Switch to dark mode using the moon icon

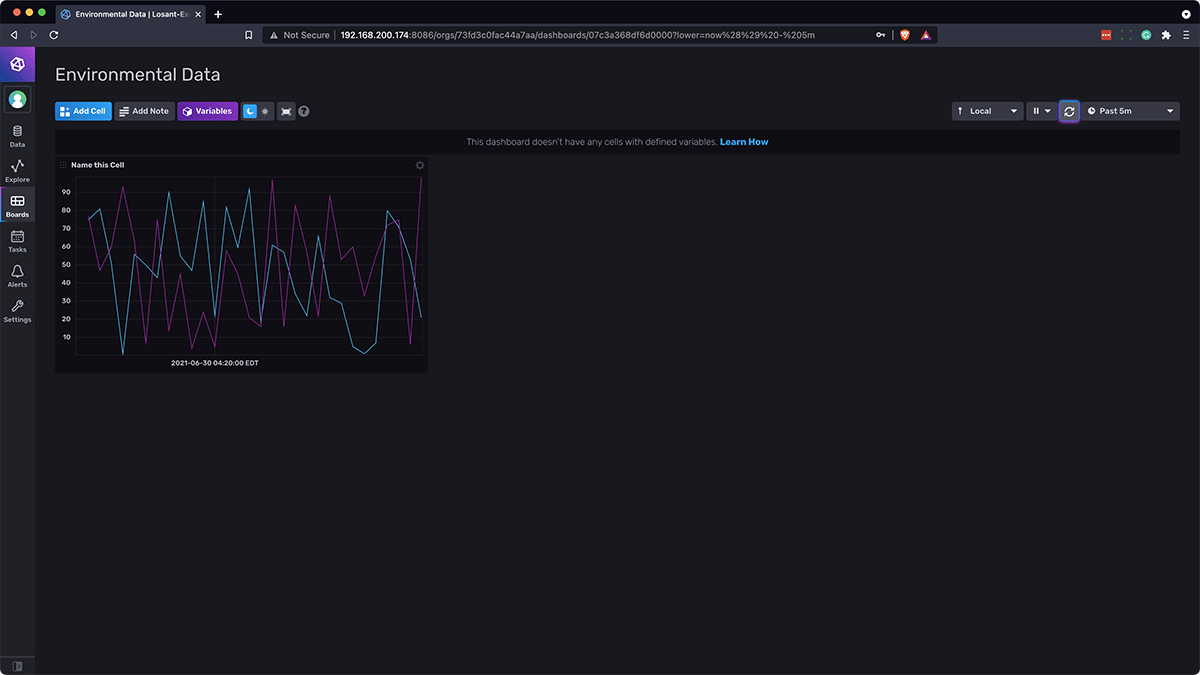[250, 111]
